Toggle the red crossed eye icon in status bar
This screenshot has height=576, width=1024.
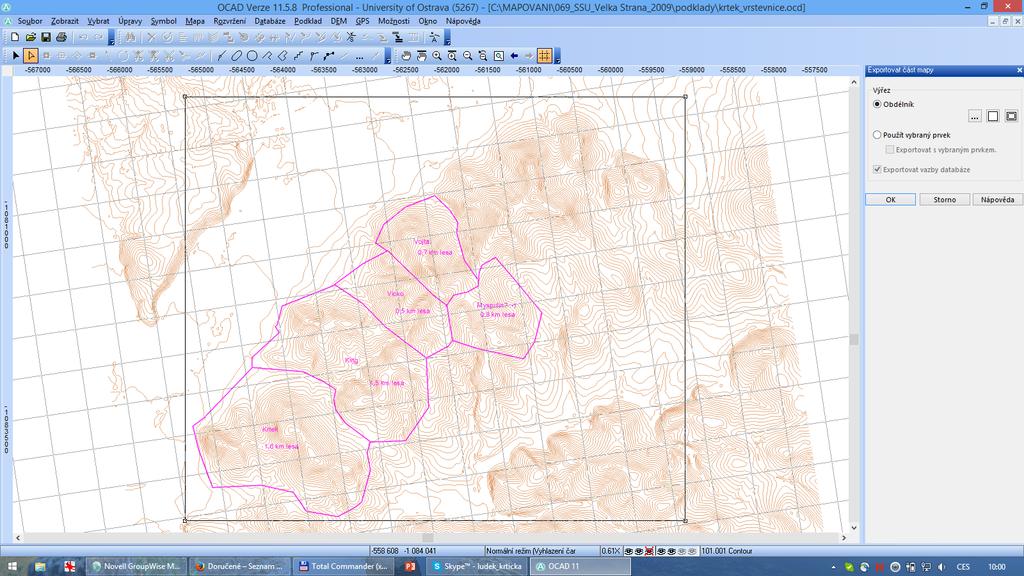(649, 551)
